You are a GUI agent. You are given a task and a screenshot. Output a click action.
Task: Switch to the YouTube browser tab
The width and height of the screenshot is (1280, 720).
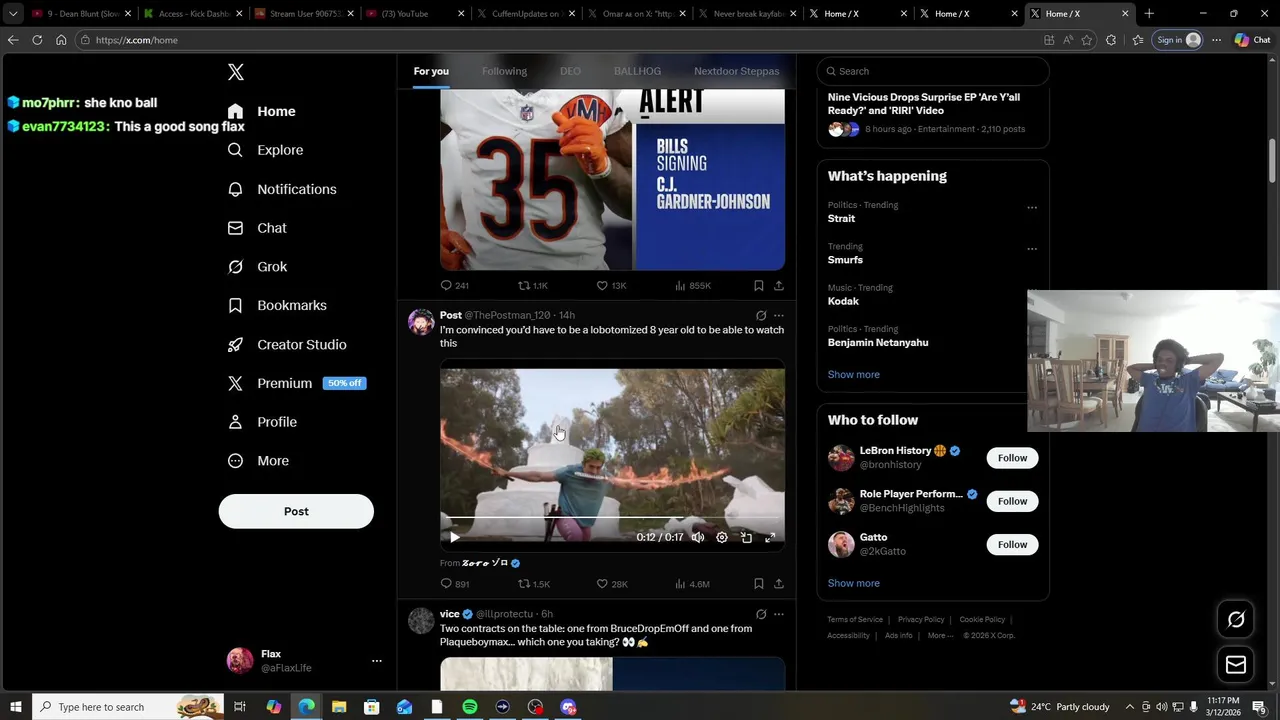[415, 14]
